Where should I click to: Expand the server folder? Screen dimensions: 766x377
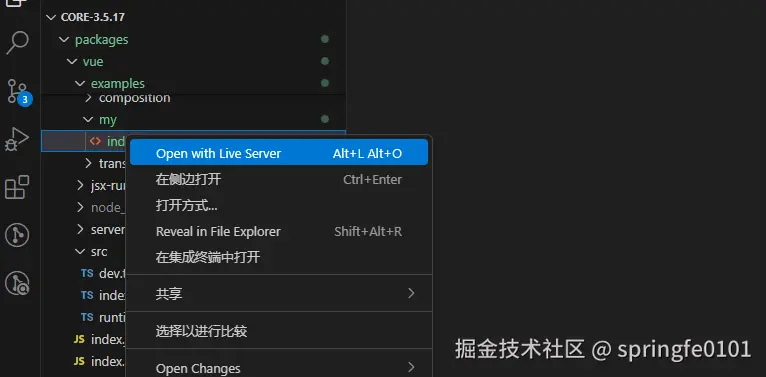point(80,230)
